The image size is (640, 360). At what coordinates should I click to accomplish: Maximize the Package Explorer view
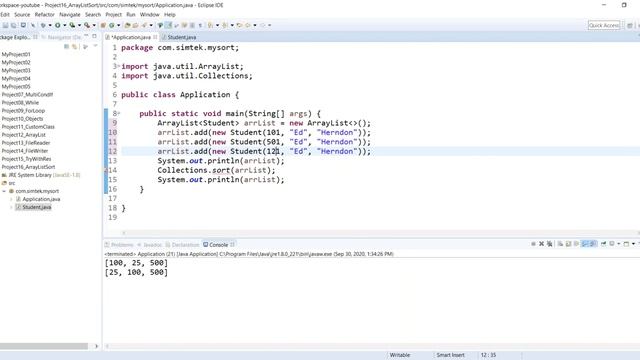point(94,36)
